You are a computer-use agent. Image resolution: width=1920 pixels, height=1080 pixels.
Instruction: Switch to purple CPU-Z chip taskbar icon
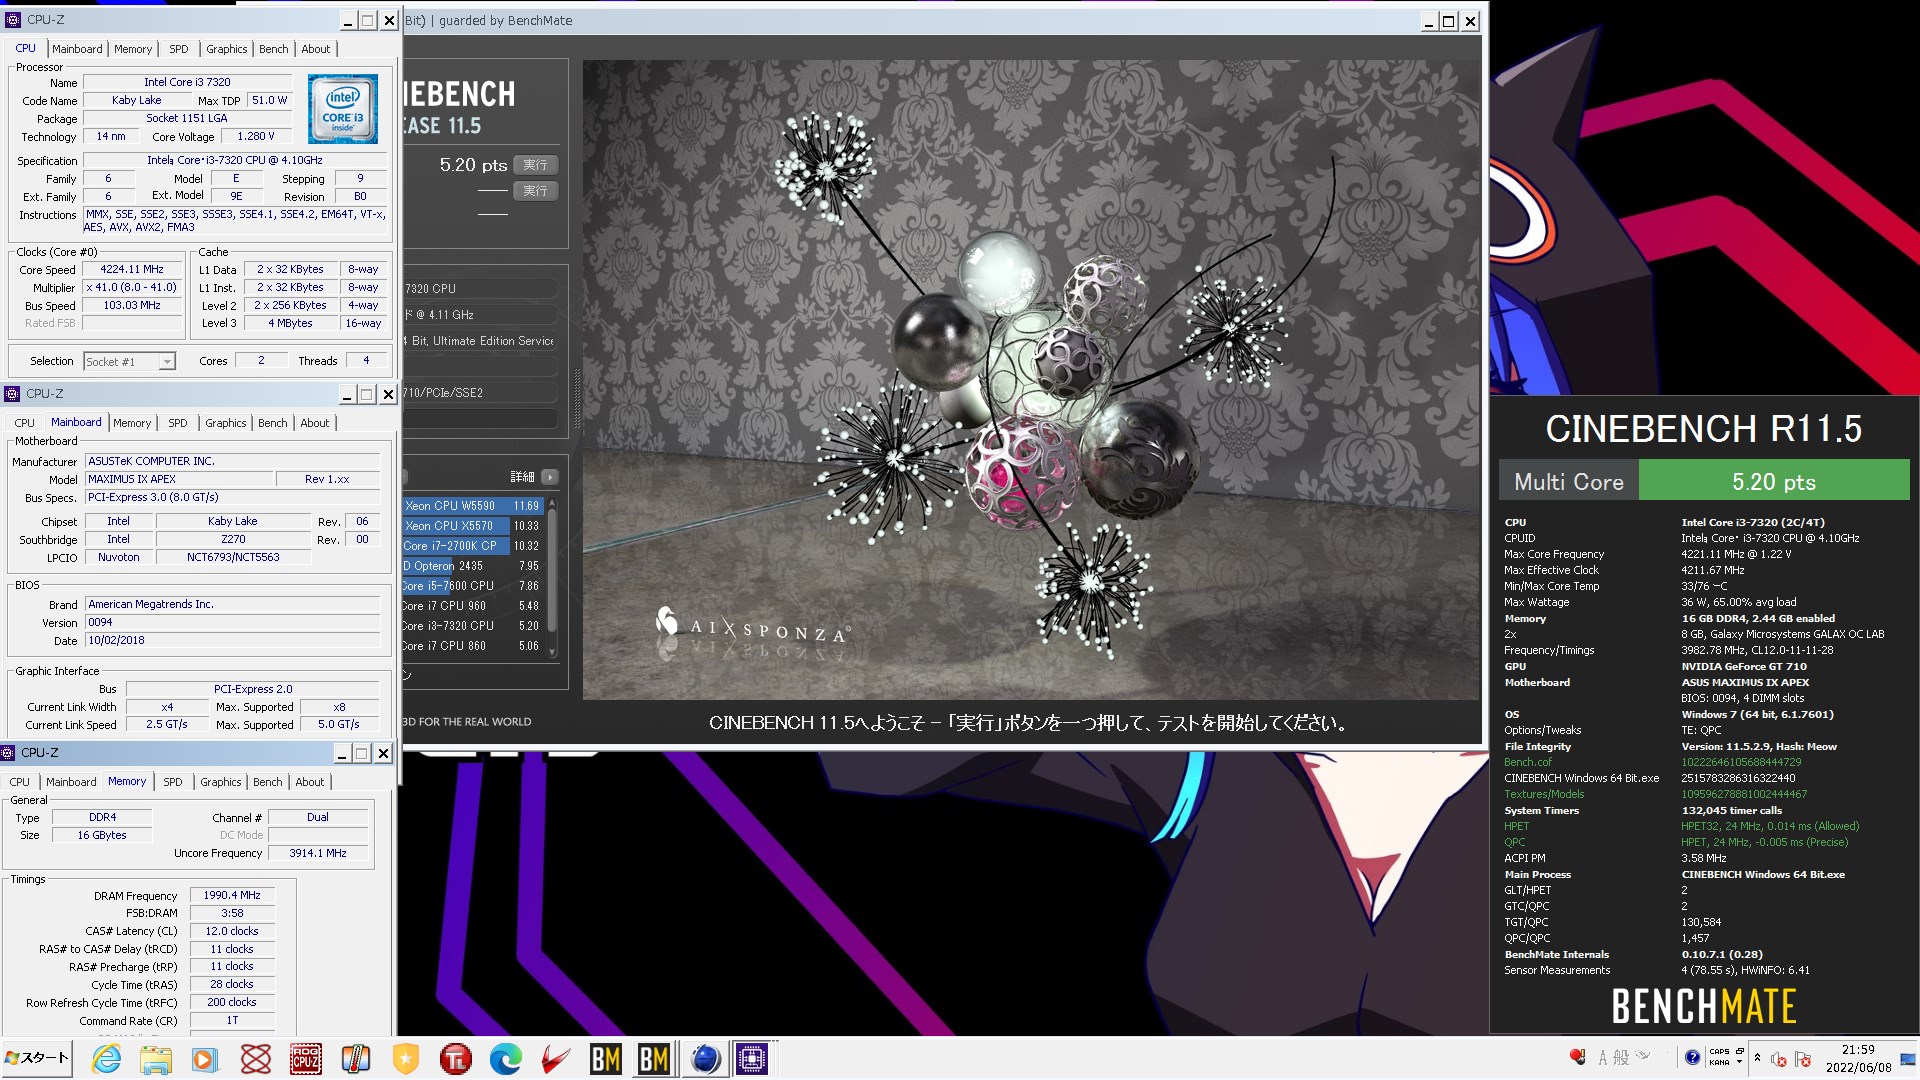(x=752, y=1059)
